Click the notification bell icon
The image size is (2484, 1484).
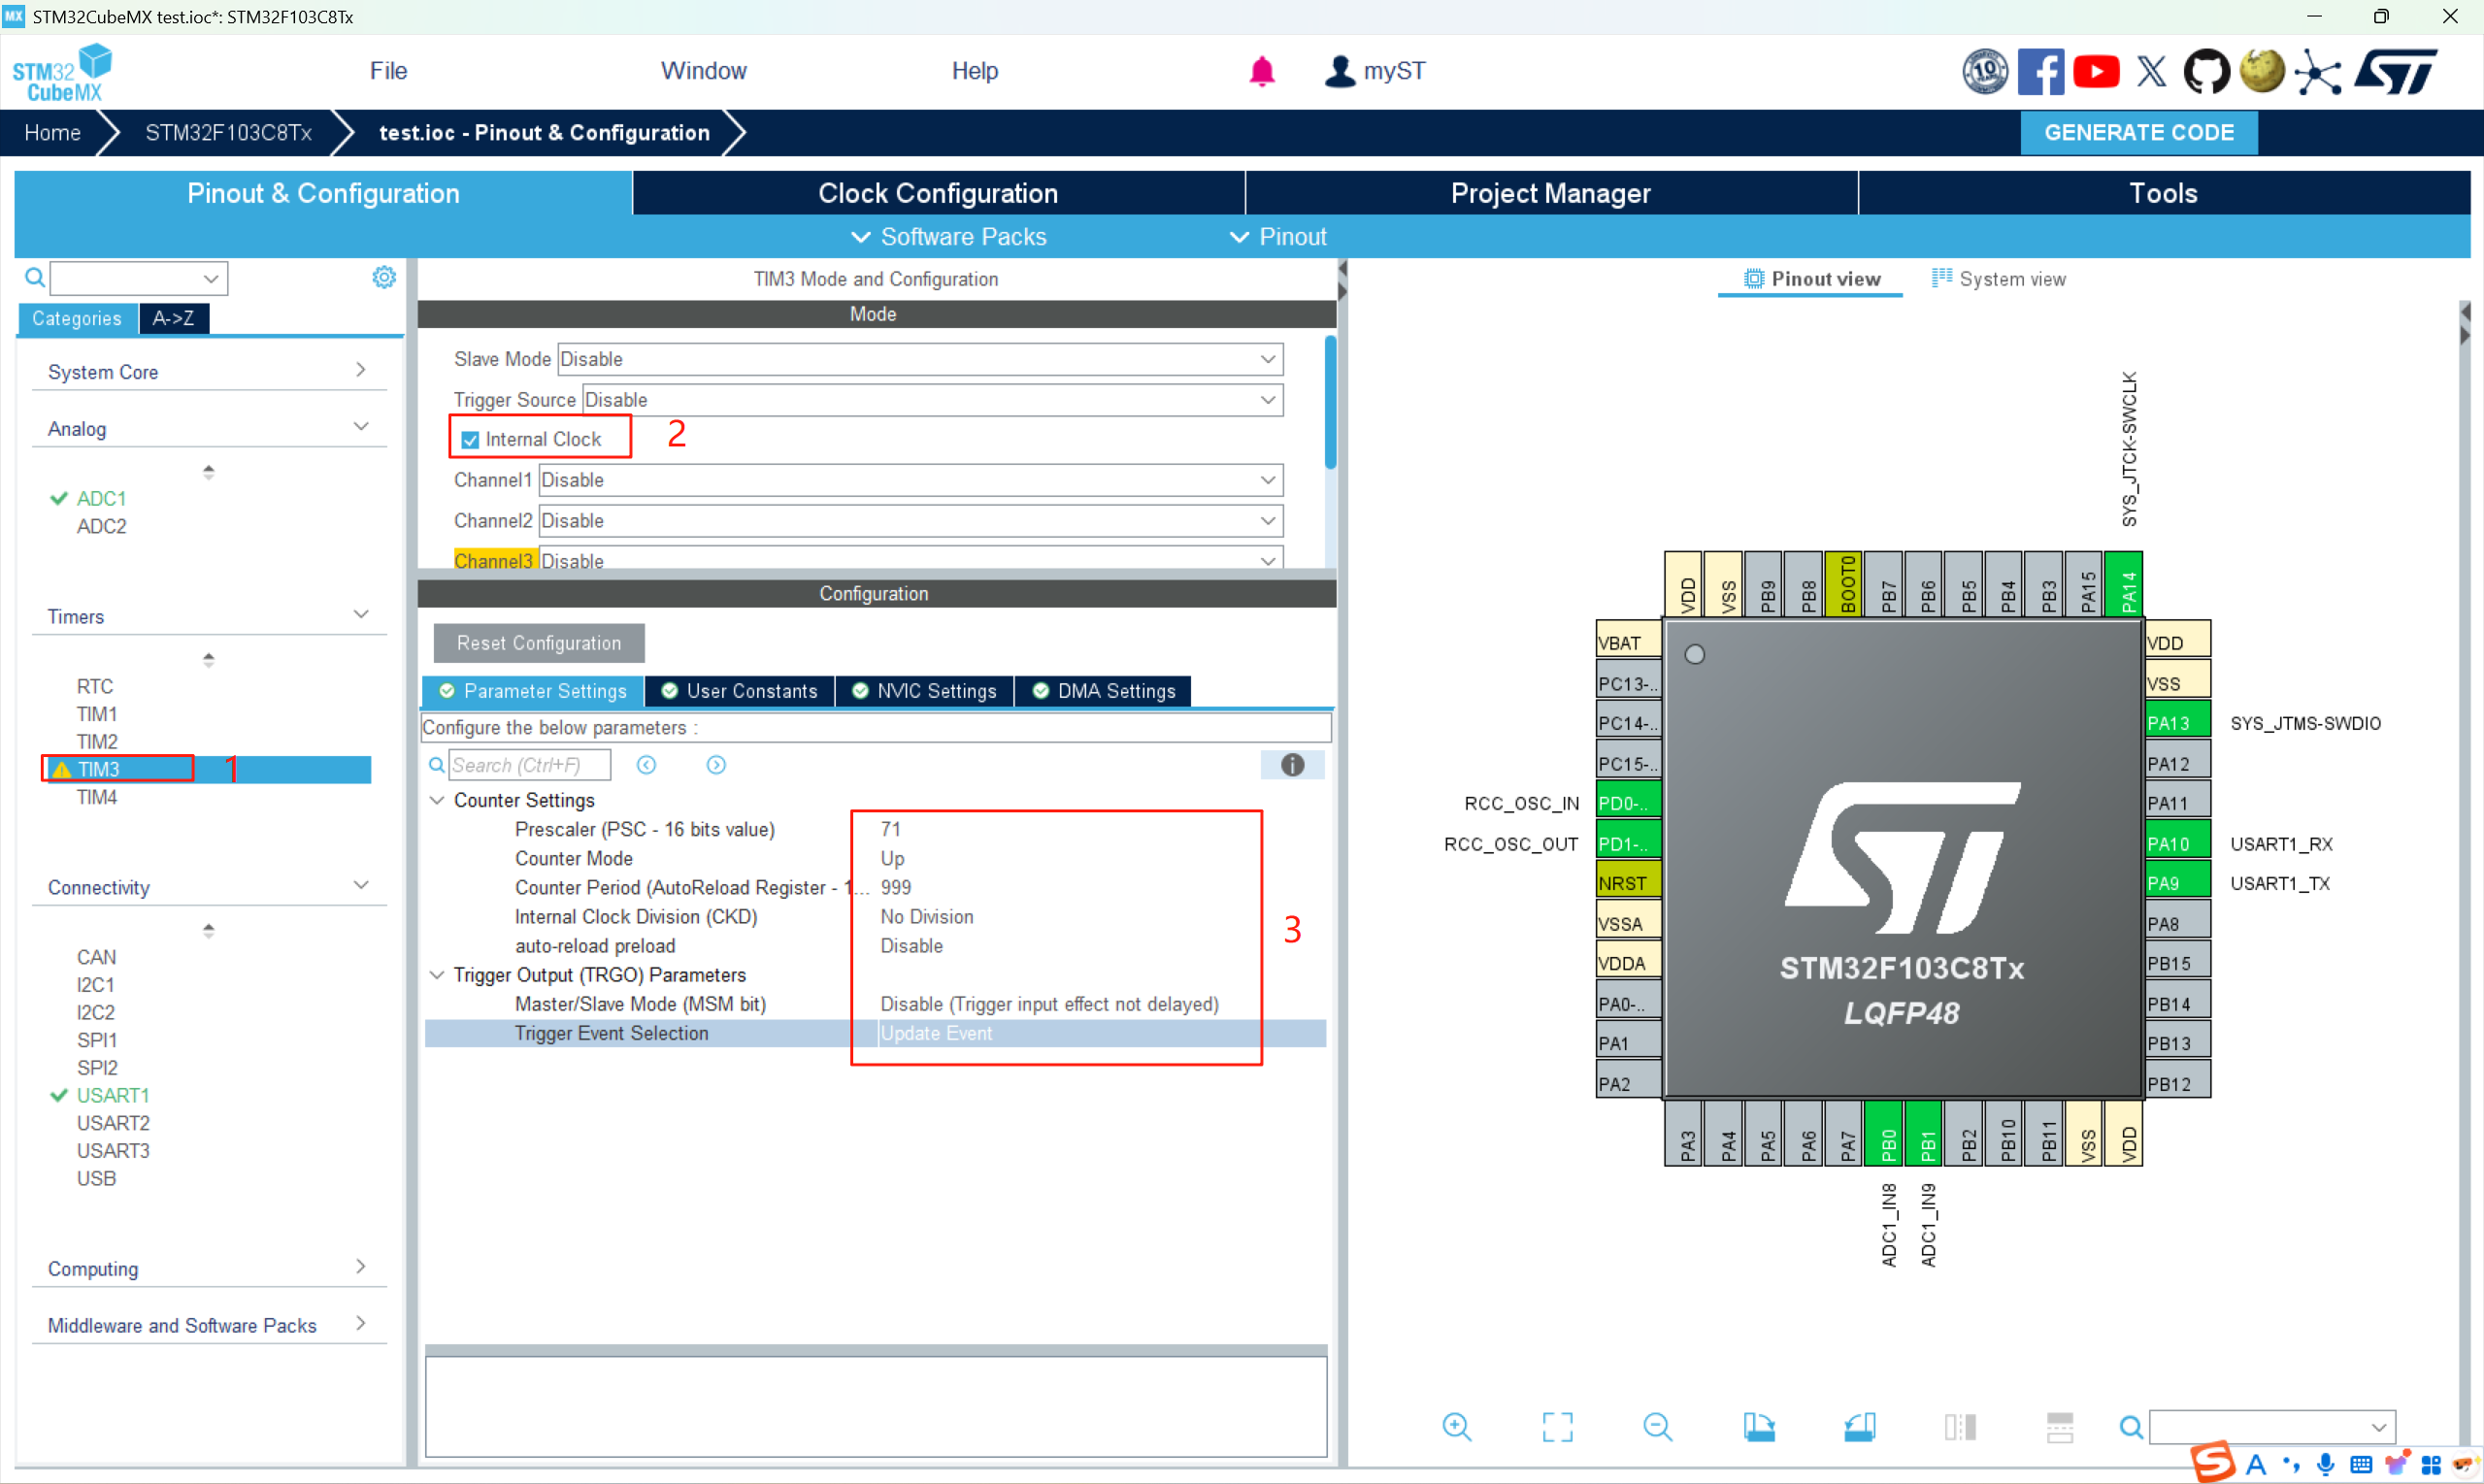[x=1262, y=71]
